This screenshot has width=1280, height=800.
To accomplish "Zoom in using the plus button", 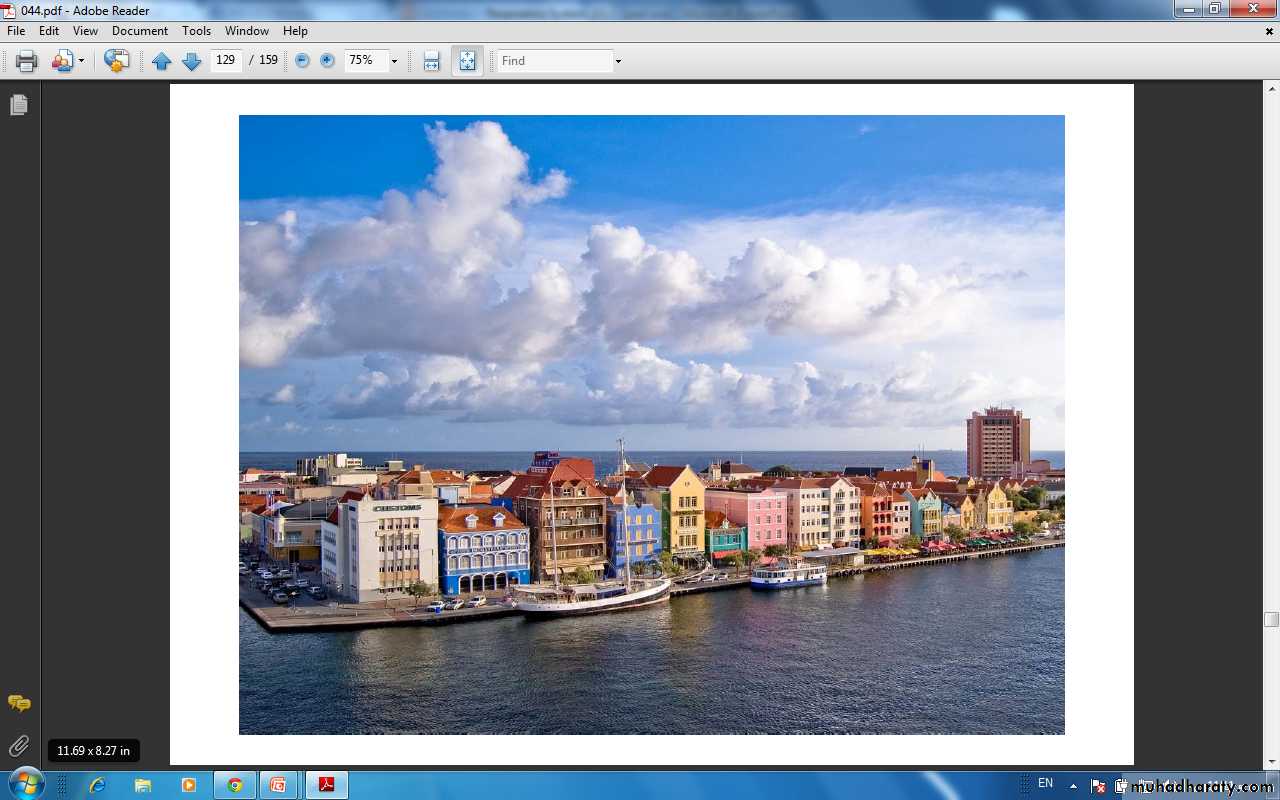I will [327, 61].
